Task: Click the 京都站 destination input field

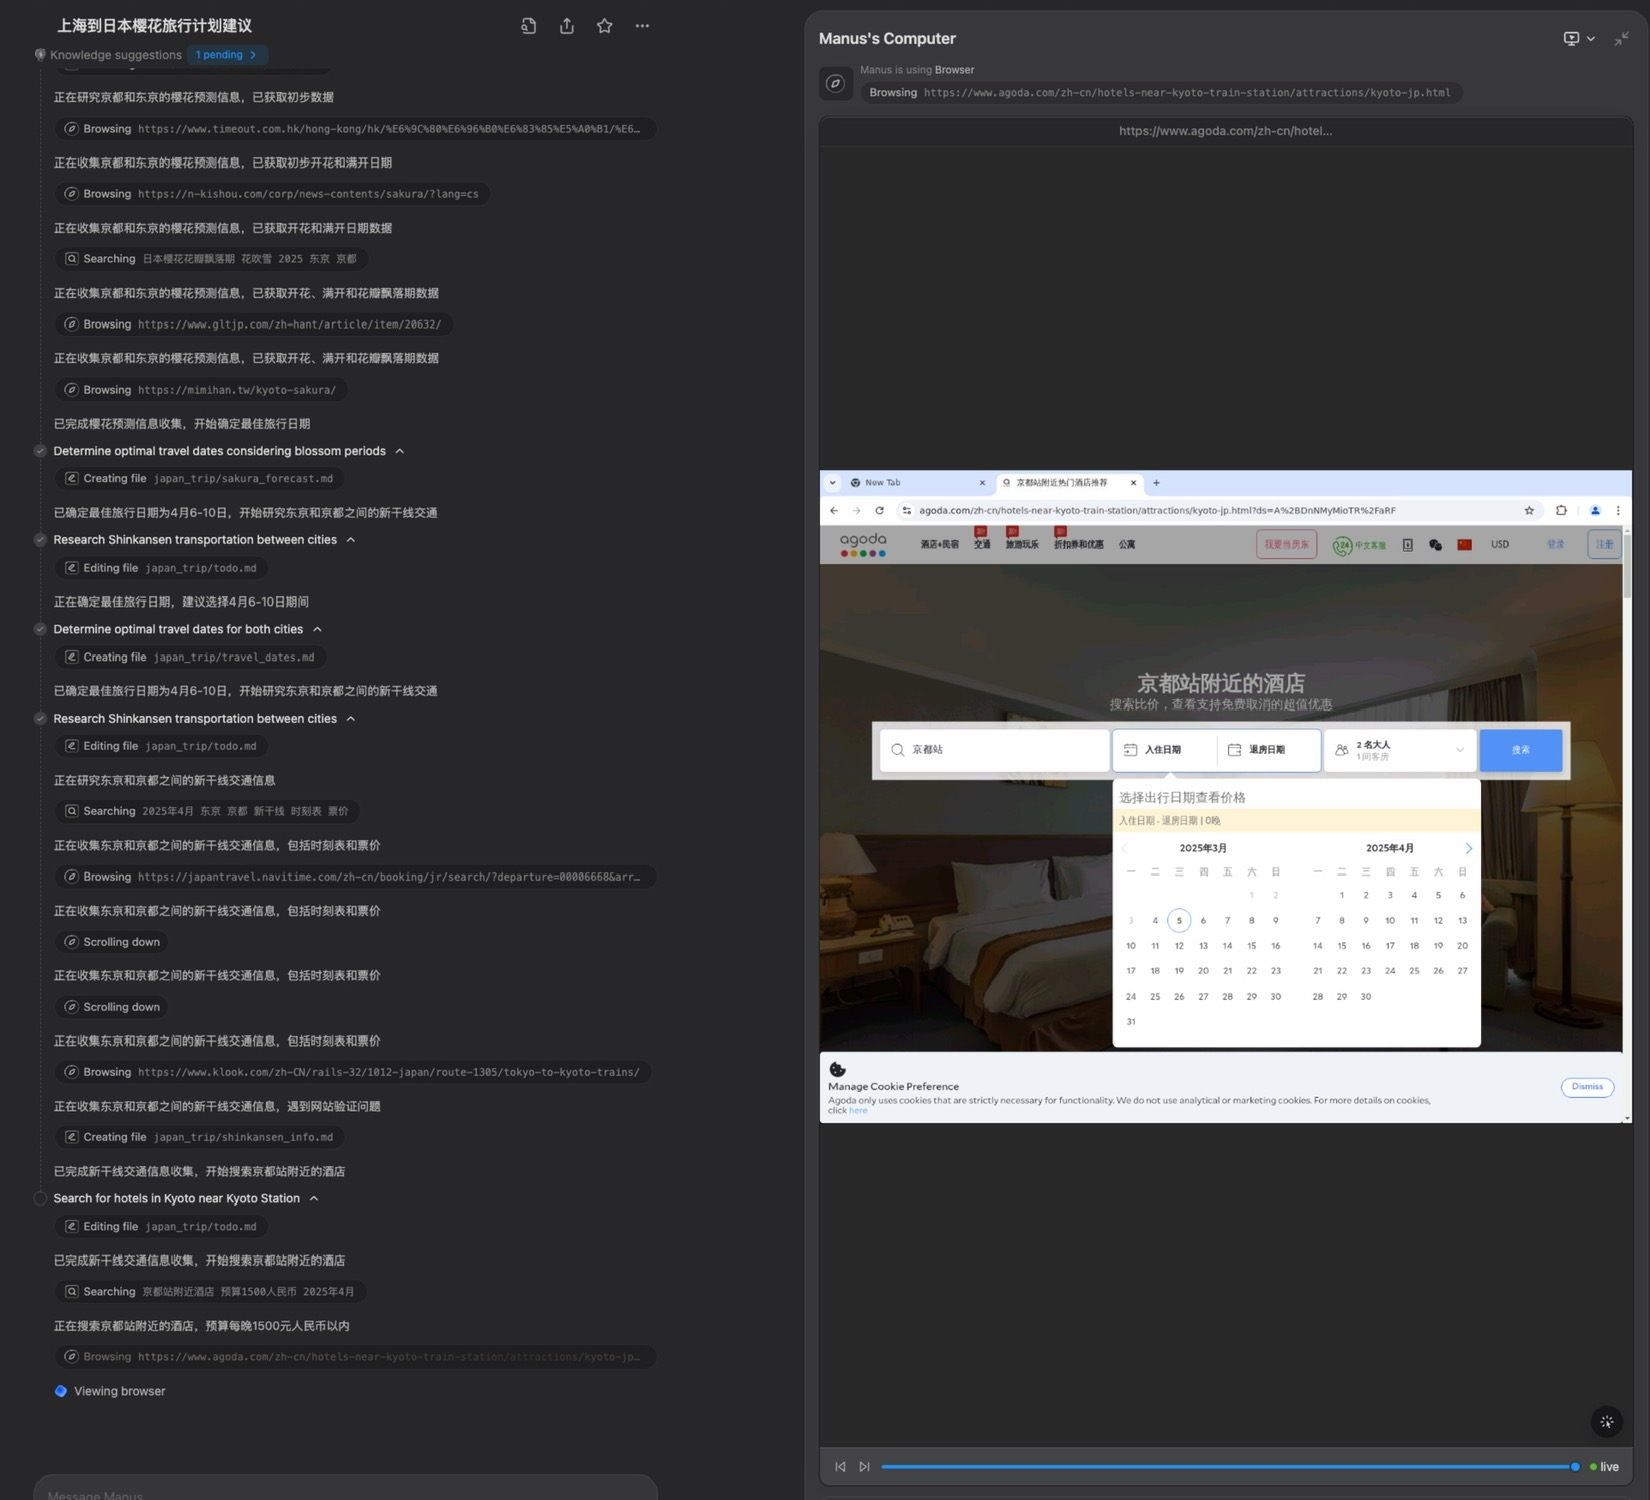Action: (994, 750)
